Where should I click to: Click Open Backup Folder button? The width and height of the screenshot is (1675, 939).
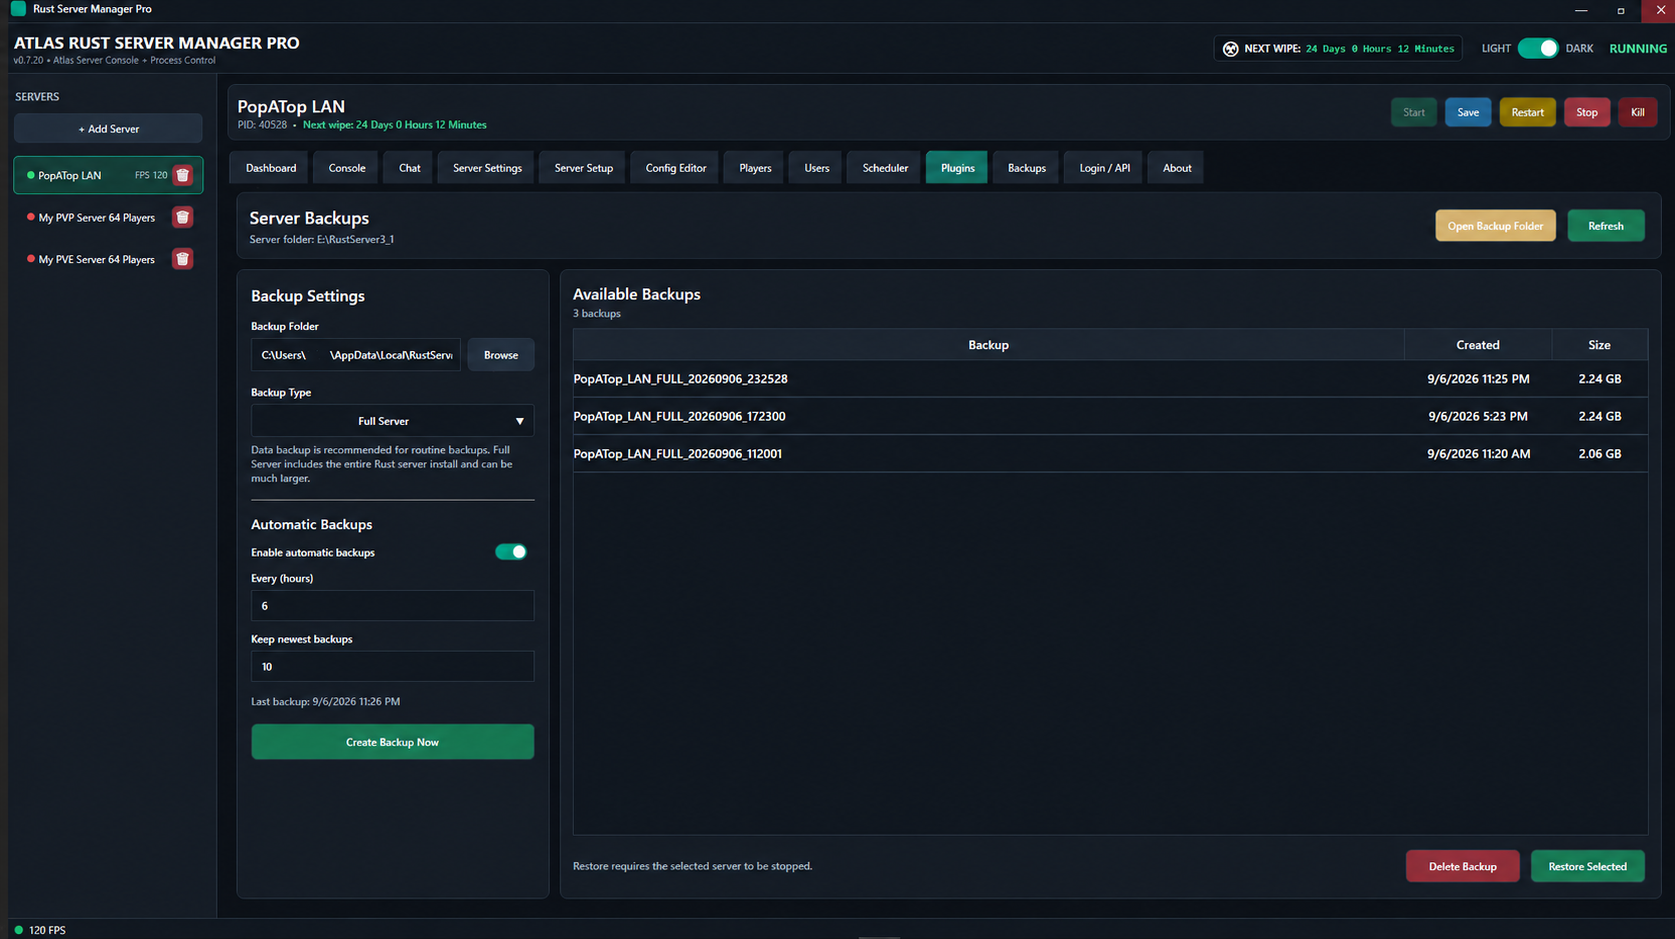[x=1495, y=226]
